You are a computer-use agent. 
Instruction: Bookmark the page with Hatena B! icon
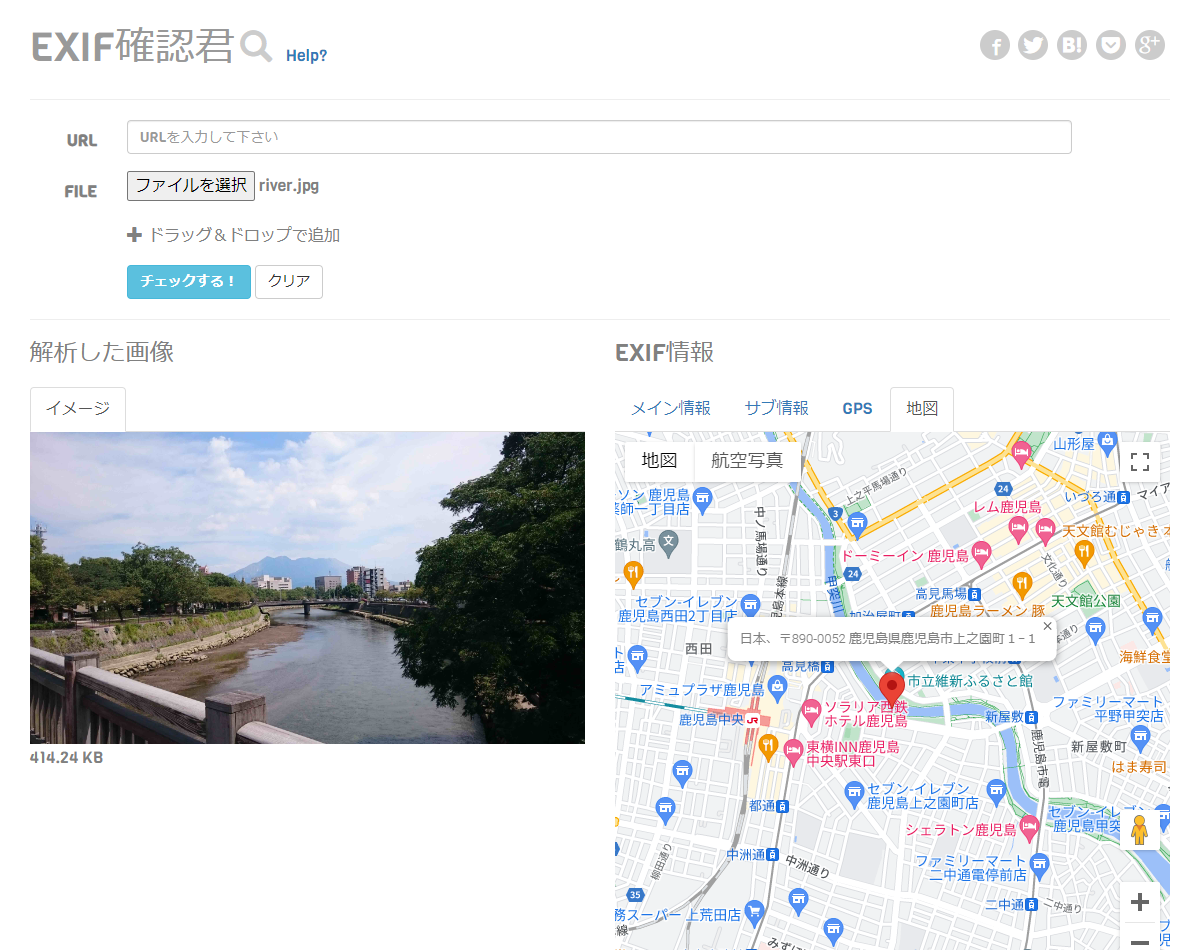(x=1072, y=46)
